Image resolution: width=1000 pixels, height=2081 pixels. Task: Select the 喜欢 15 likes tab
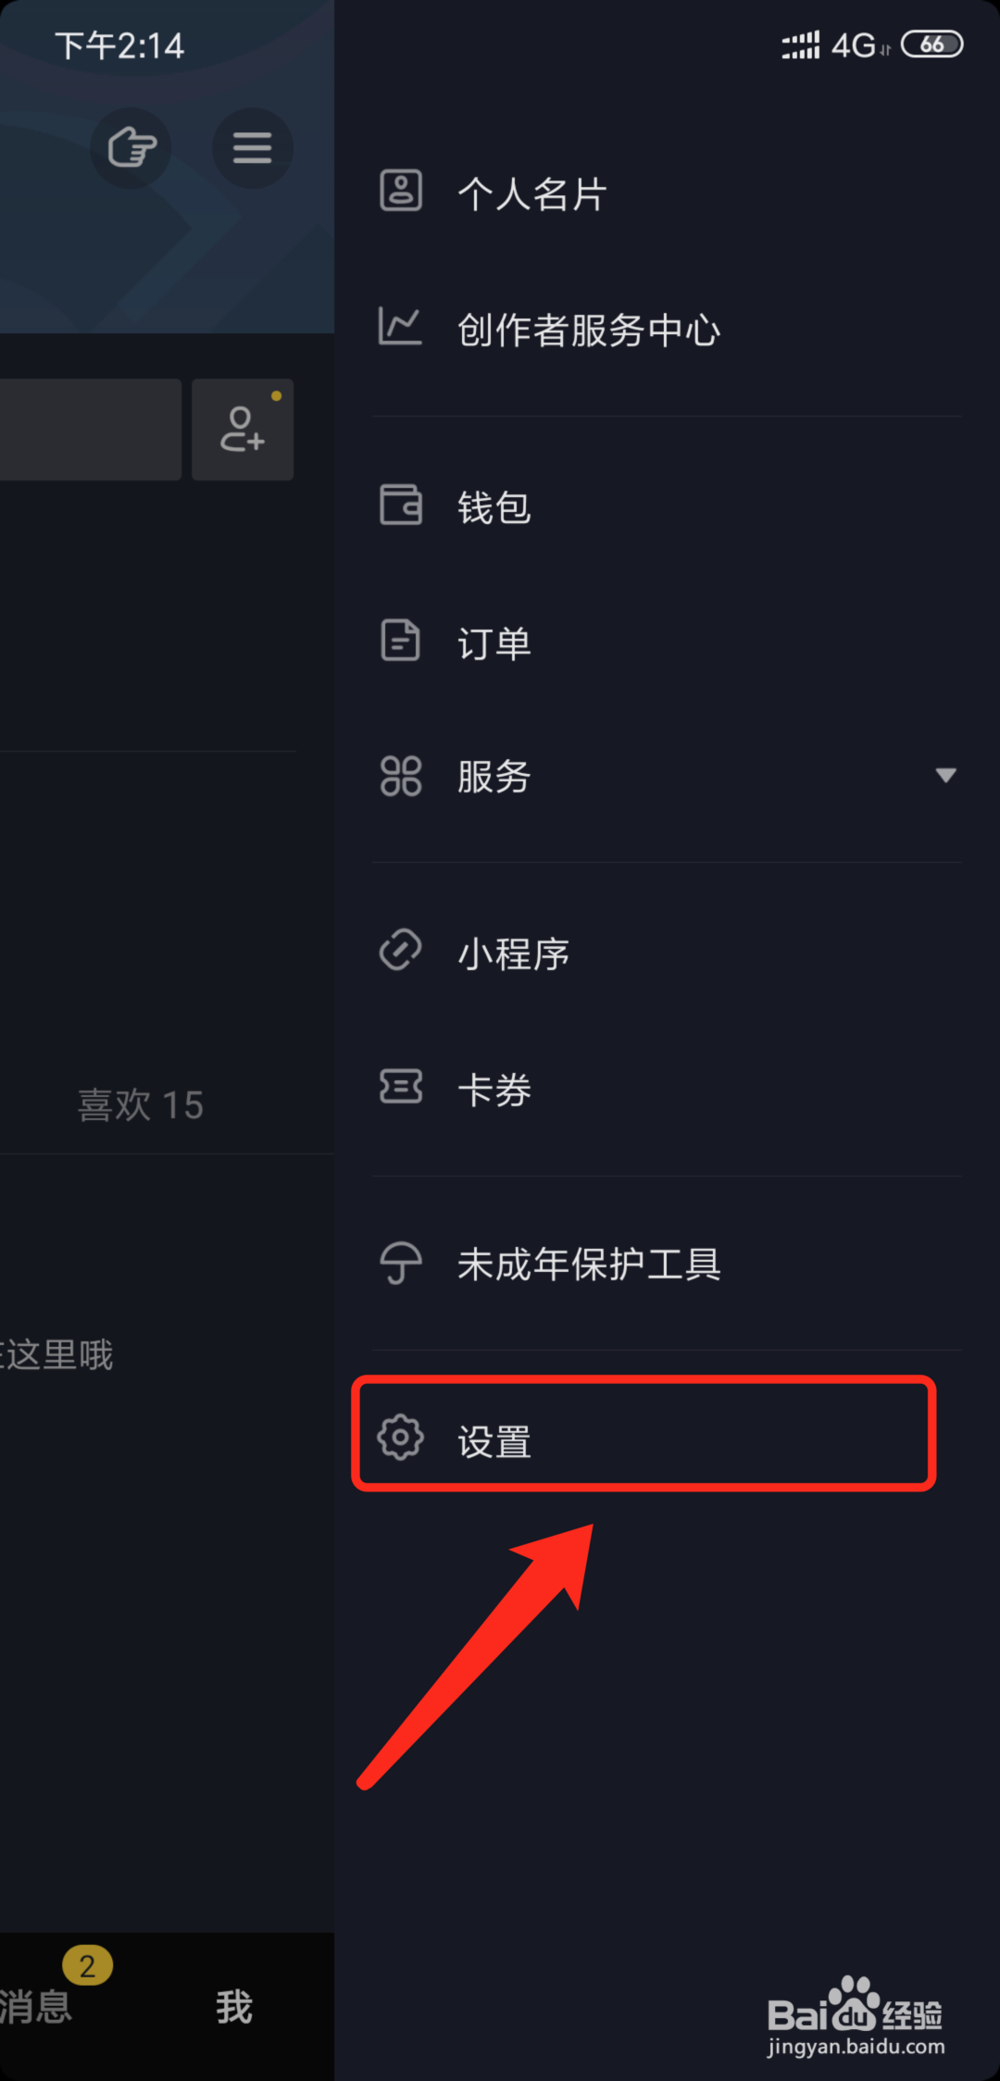(x=141, y=1105)
